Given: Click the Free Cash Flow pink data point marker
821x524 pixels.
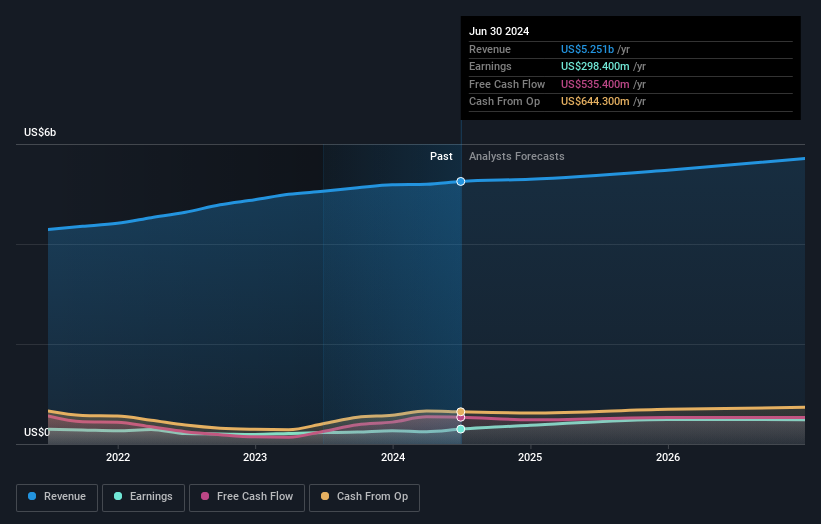Looking at the screenshot, I should (461, 418).
